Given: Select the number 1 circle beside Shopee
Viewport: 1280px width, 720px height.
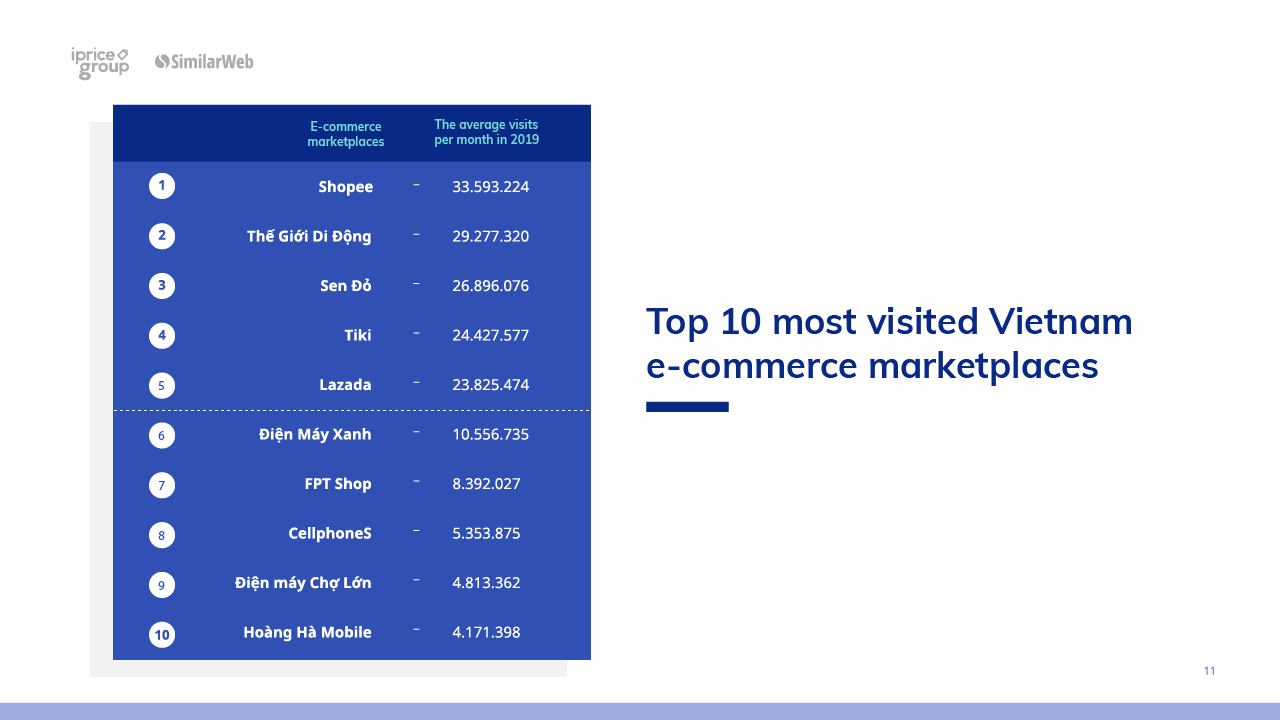Looking at the screenshot, I should (162, 186).
